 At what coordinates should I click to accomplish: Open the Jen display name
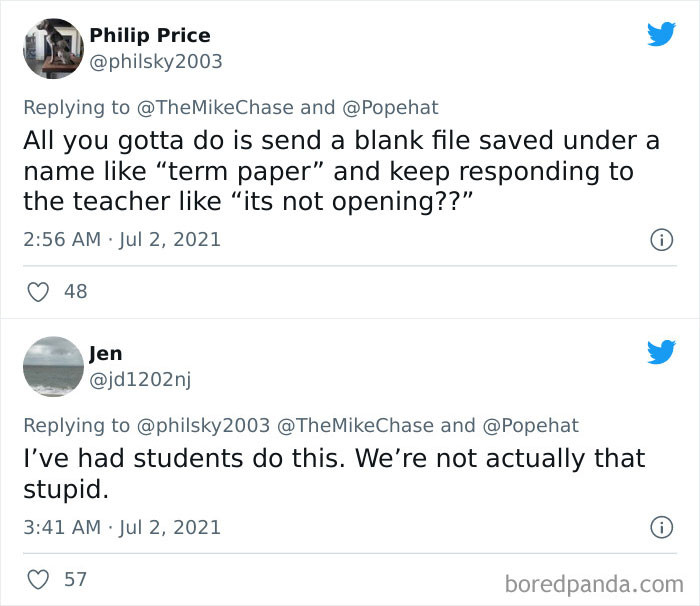(x=106, y=353)
